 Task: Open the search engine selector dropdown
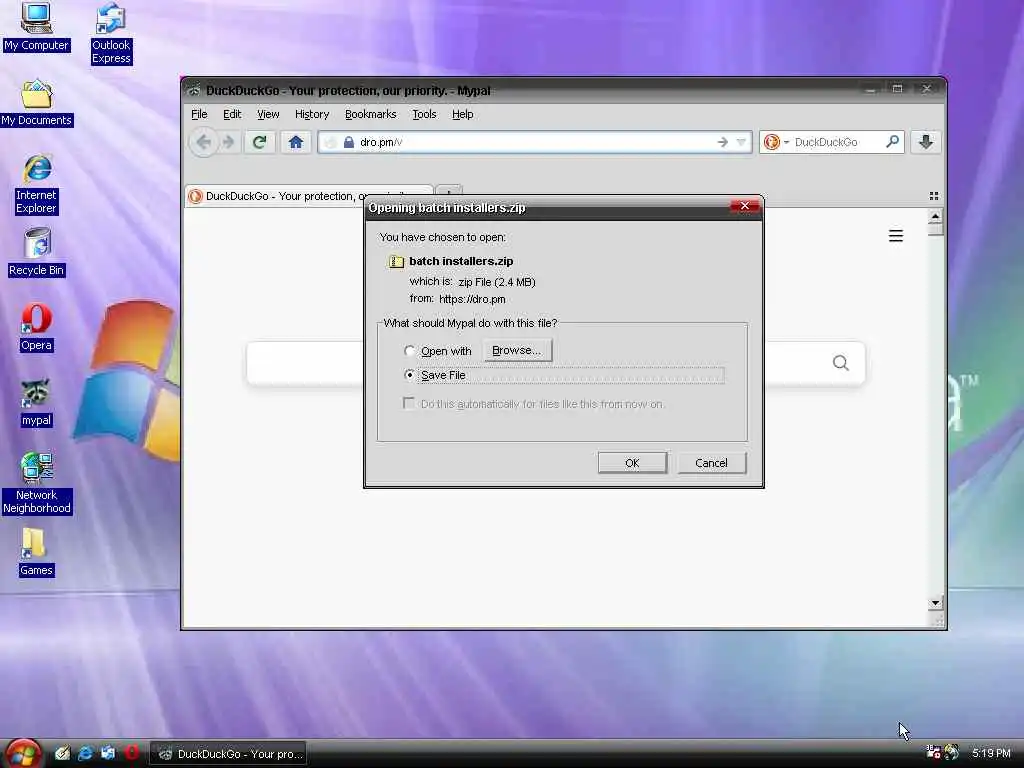[x=776, y=142]
